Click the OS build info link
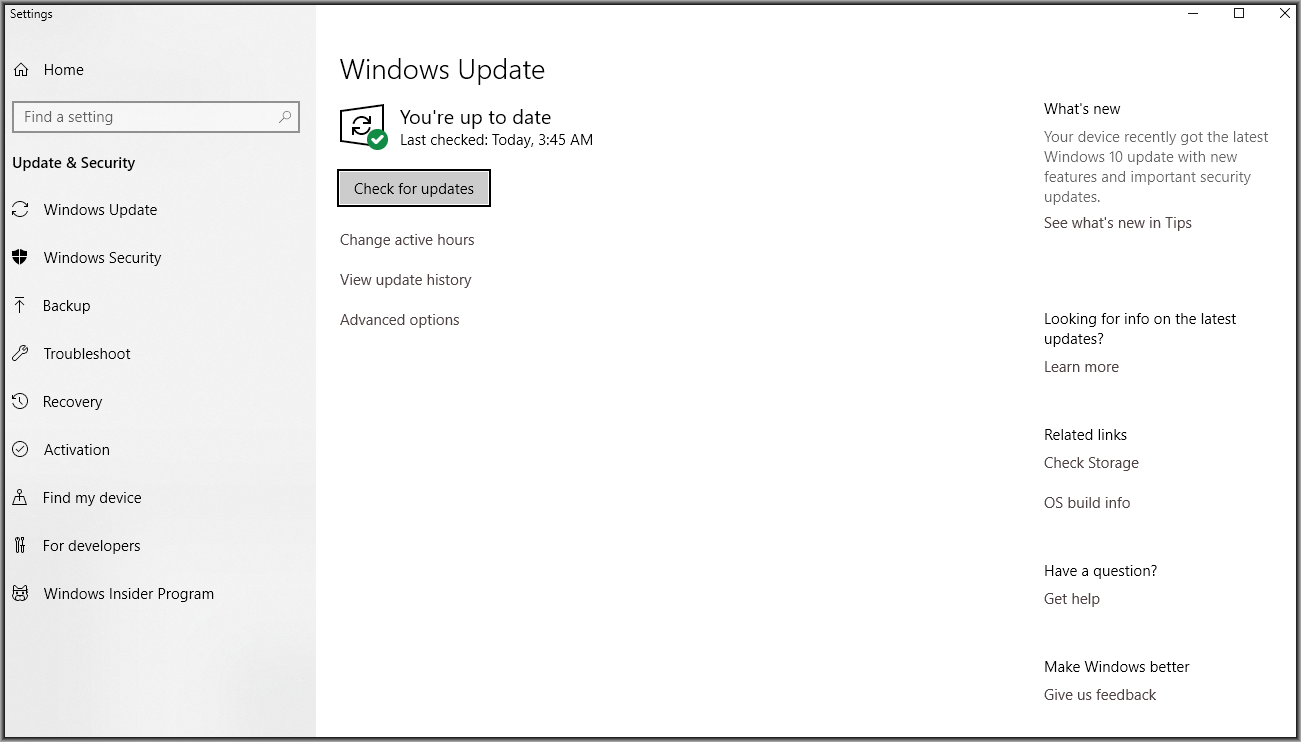This screenshot has height=742, width=1301. (1086, 503)
